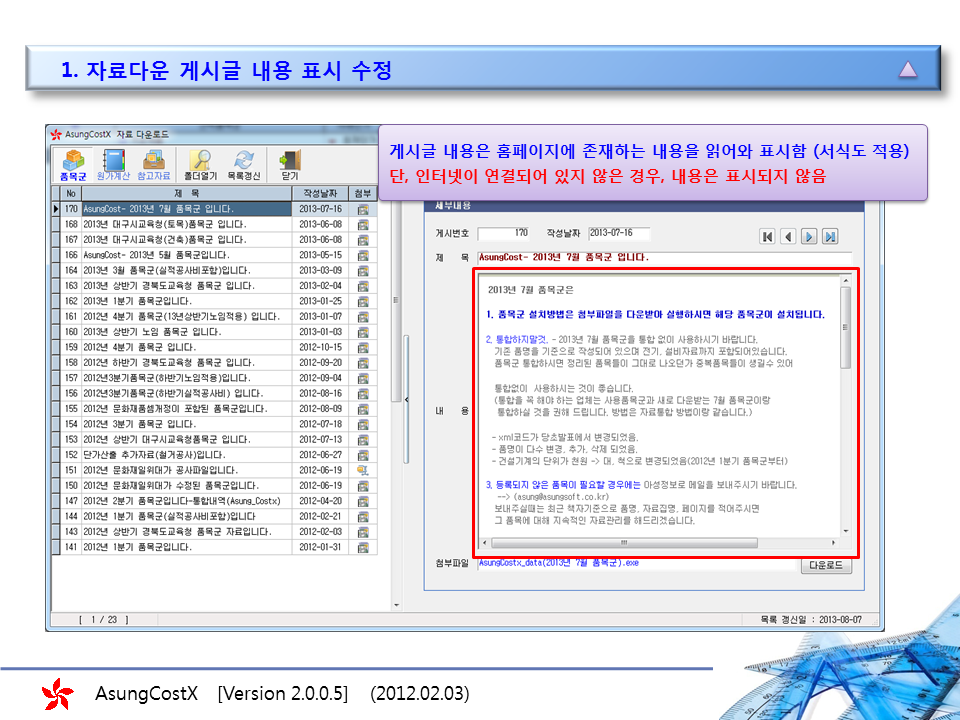This screenshot has width=960, height=720.
Task: Click the attachment icon for row 161
Action: [363, 317]
